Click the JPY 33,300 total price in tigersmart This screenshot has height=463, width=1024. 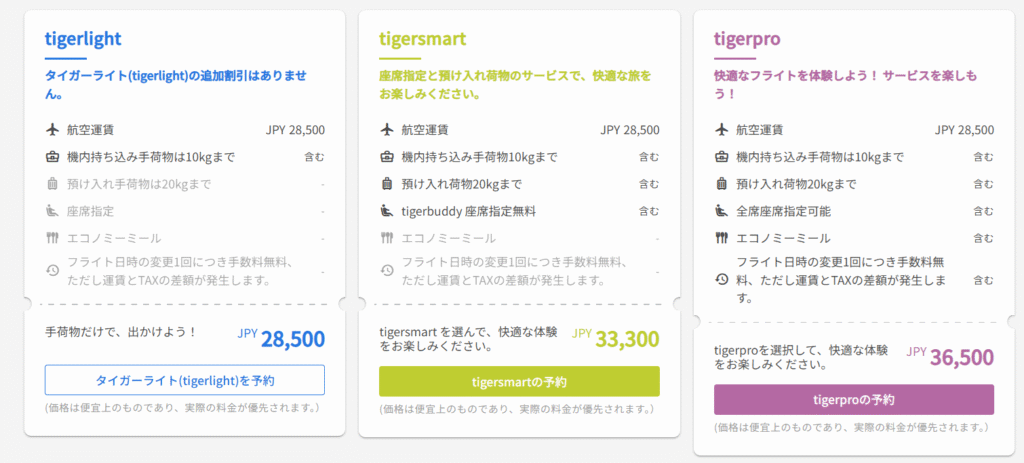615,338
